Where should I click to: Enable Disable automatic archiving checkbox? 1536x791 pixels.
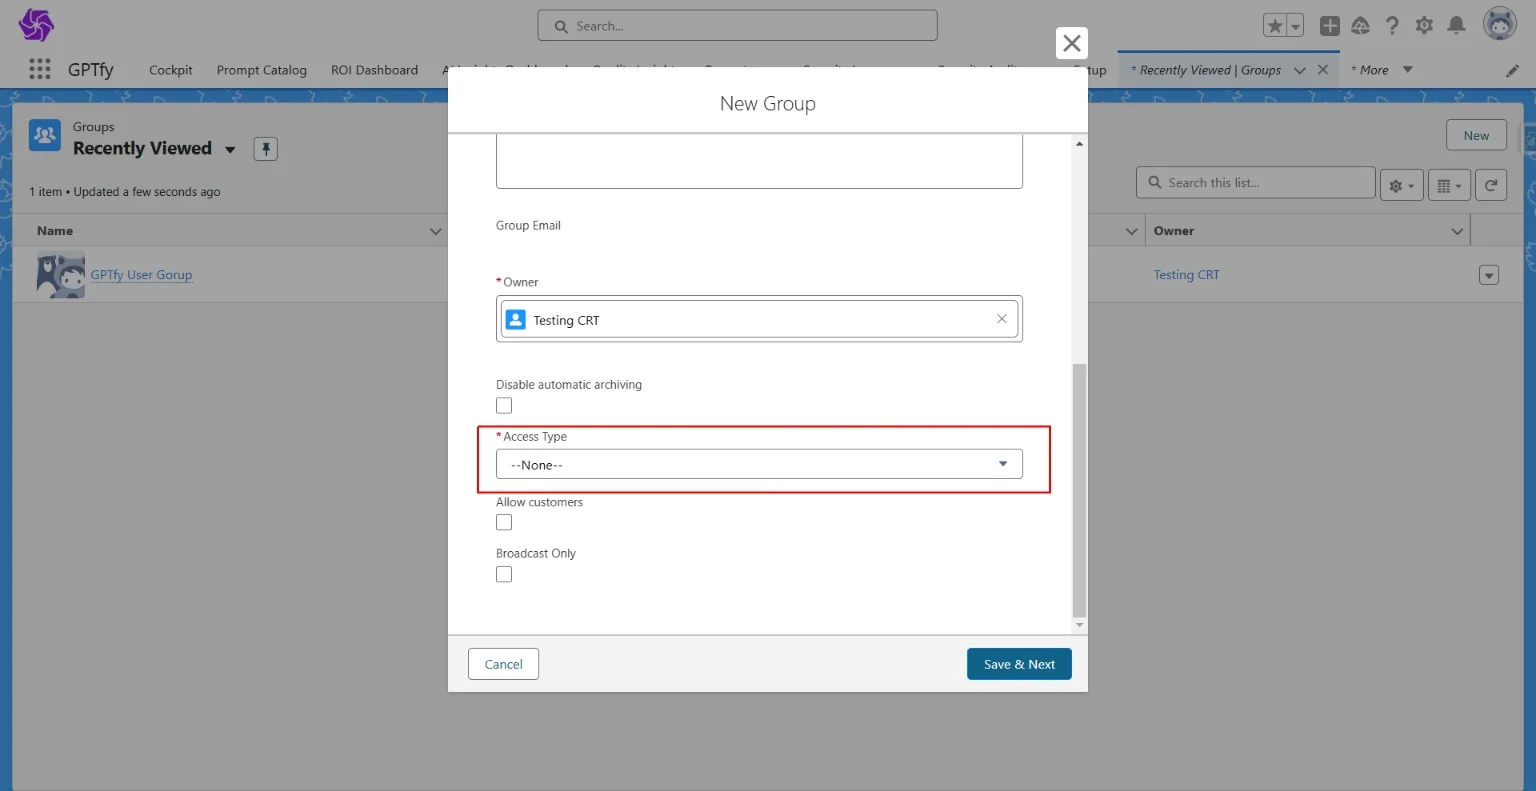pyautogui.click(x=504, y=406)
